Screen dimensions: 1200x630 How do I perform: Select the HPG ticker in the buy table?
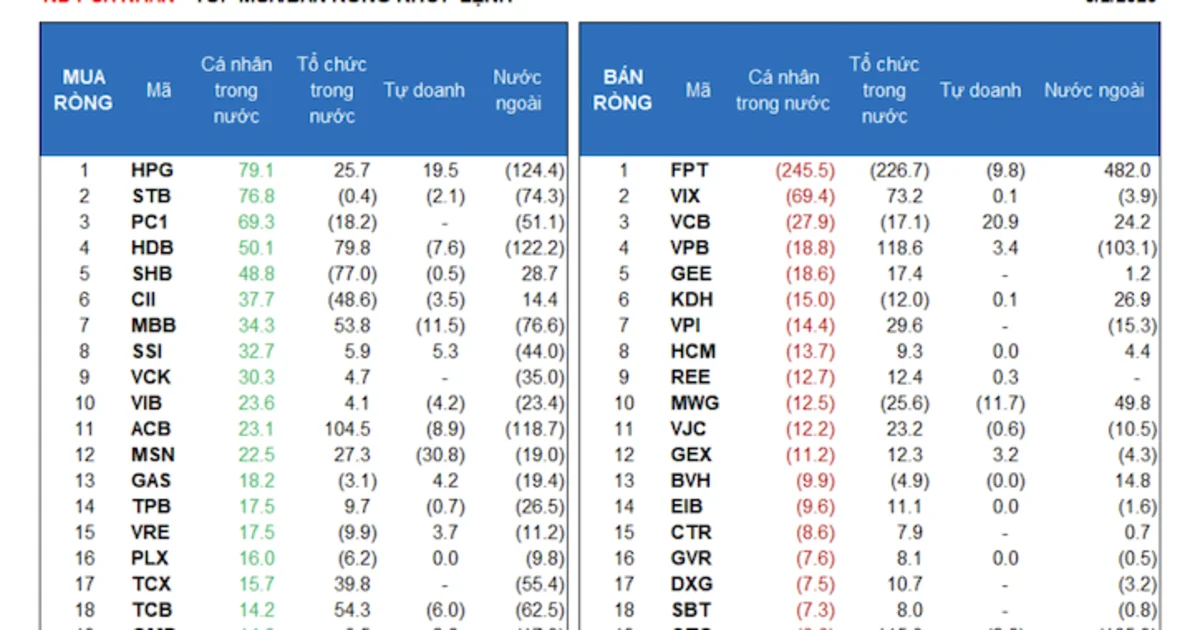(152, 171)
